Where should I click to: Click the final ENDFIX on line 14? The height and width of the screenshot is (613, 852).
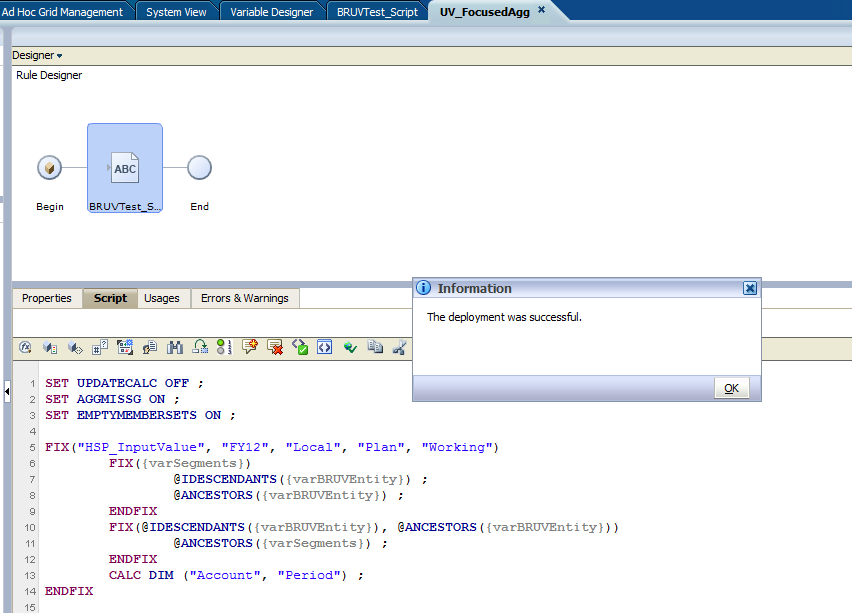[x=69, y=591]
